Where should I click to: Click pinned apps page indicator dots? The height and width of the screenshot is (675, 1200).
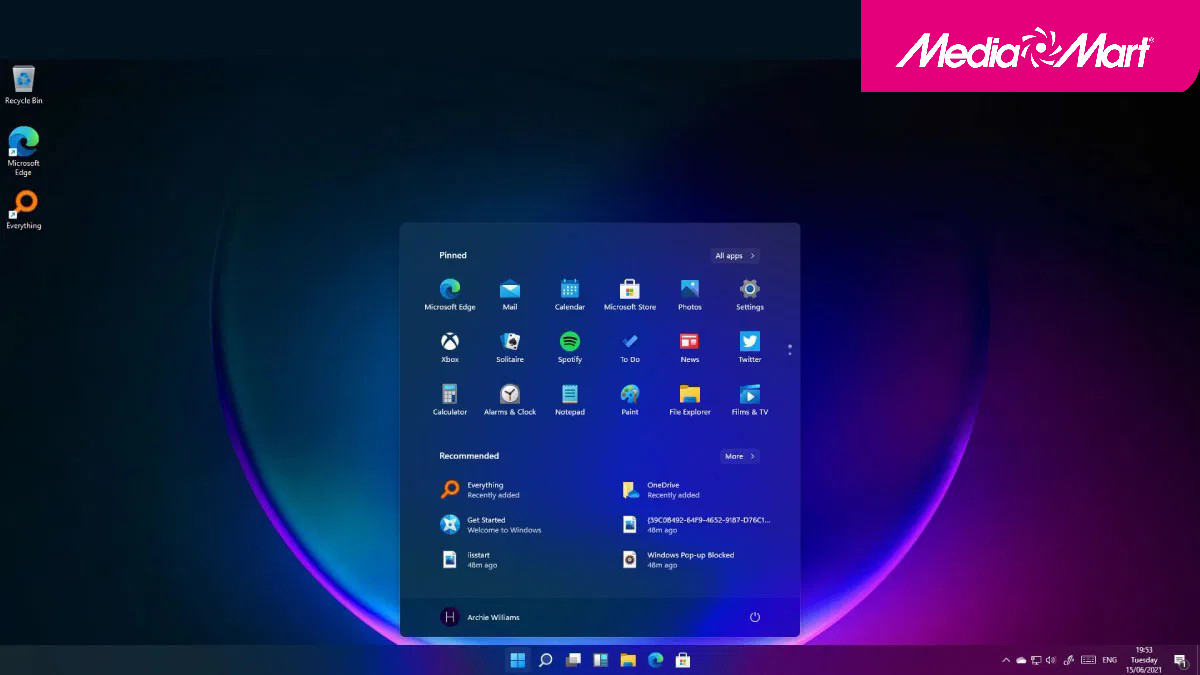point(789,350)
